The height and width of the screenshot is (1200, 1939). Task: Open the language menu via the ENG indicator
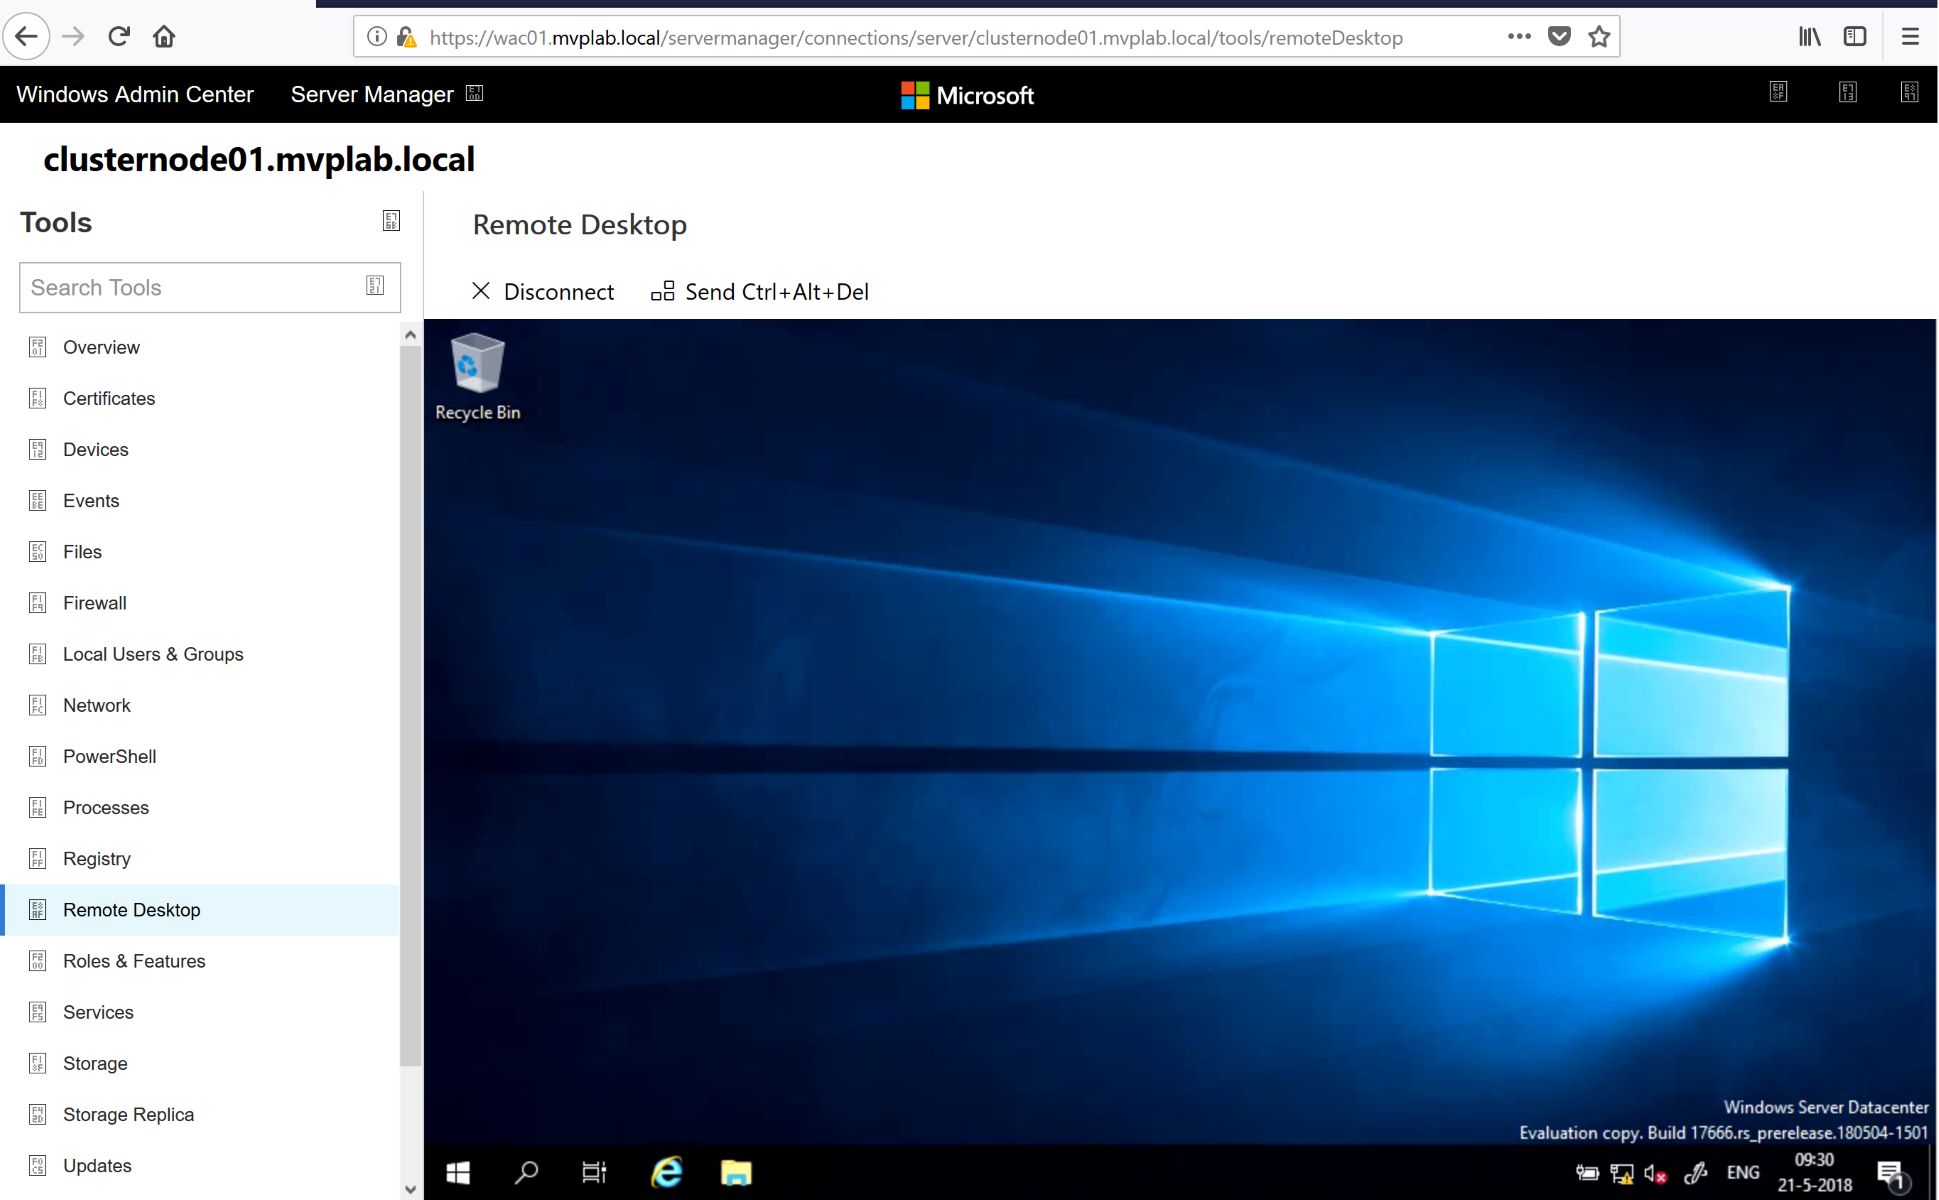pos(1743,1172)
